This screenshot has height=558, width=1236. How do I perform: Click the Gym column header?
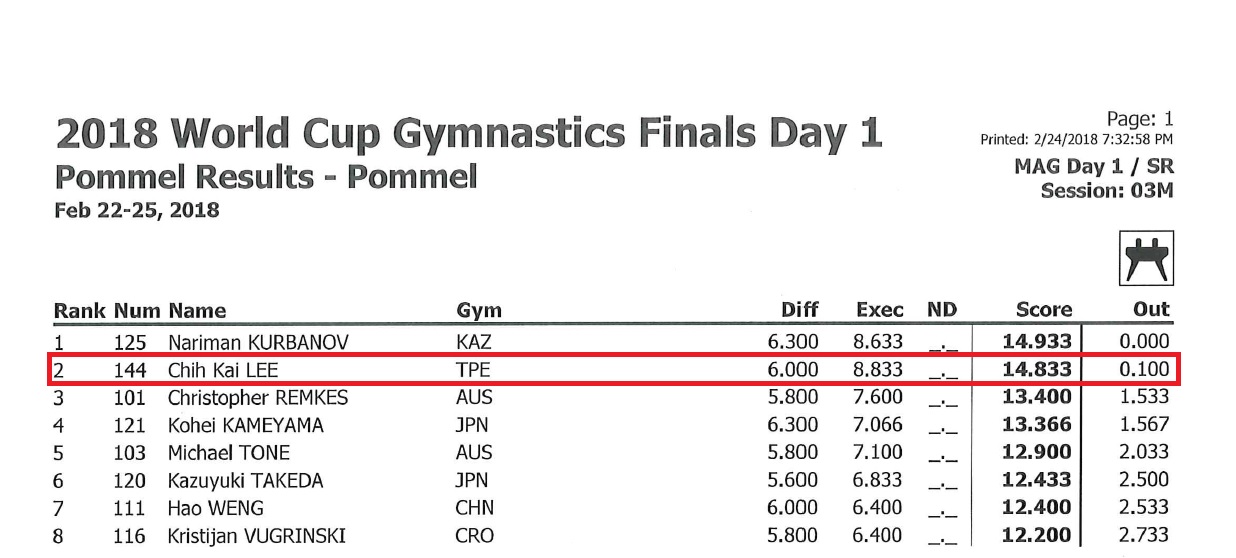tap(478, 310)
